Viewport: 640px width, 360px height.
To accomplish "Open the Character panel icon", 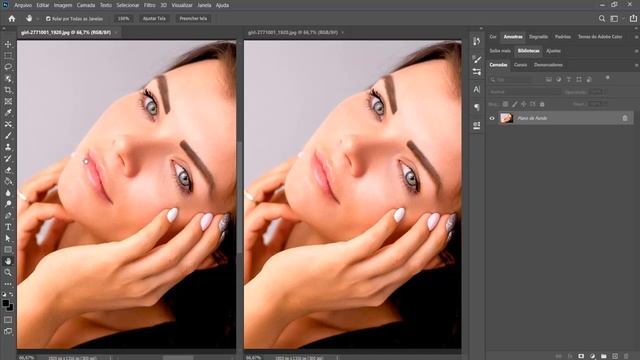I will click(477, 89).
